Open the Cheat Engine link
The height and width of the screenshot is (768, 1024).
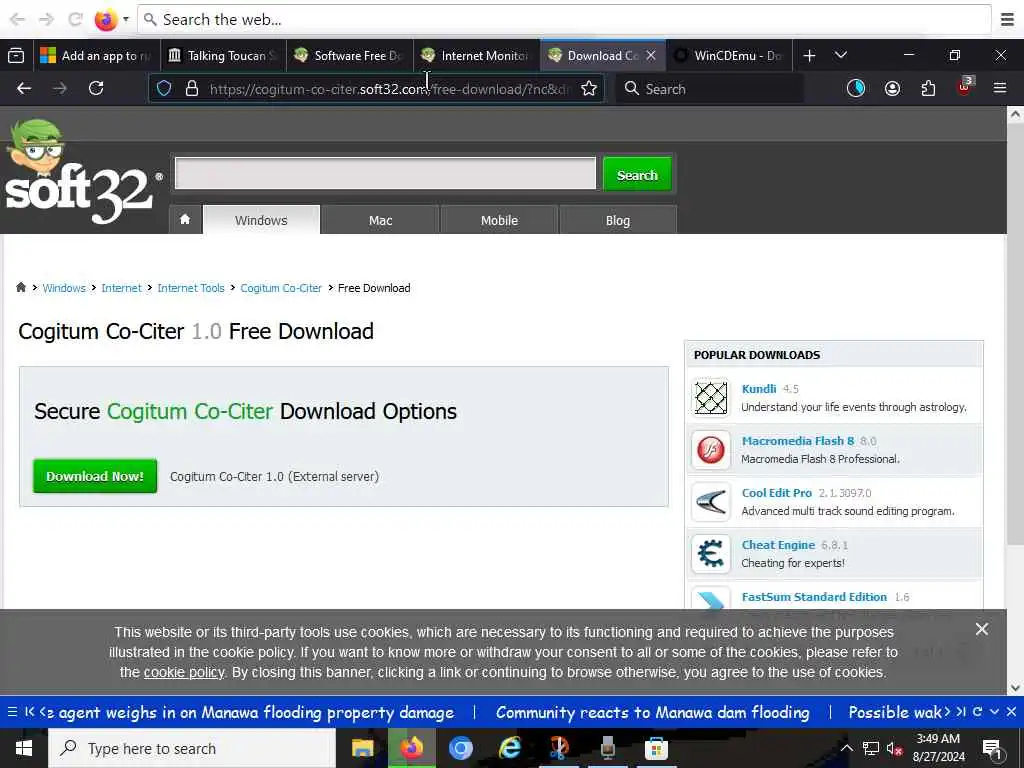point(778,545)
